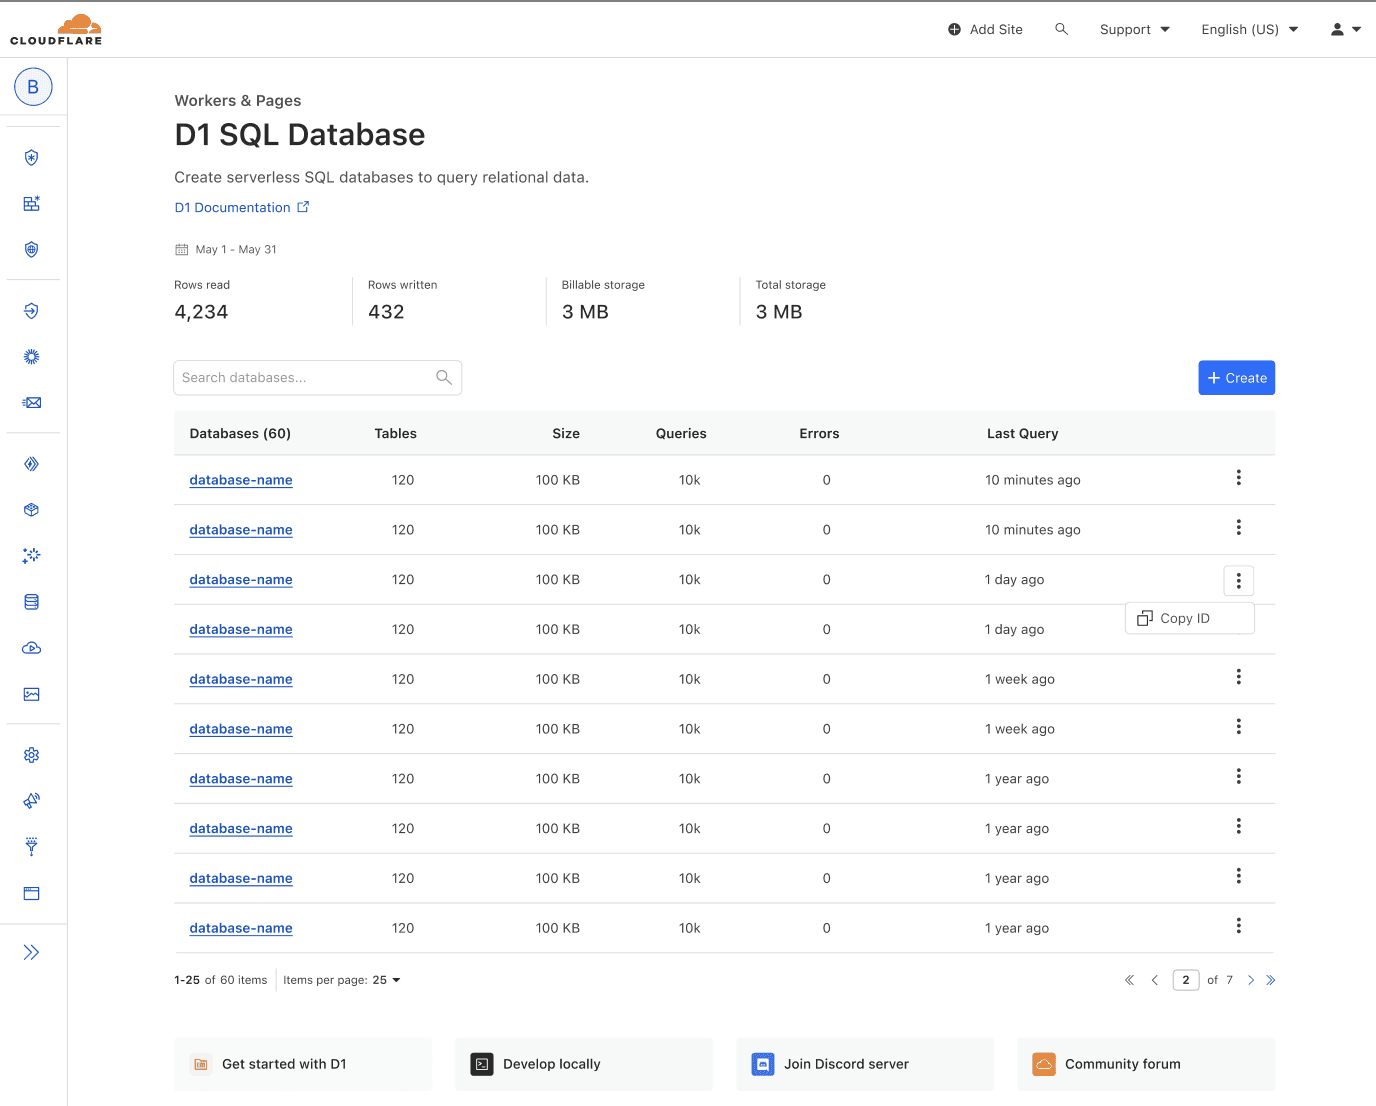Open actions menu for first 1 week ago row
1376x1106 pixels.
pos(1238,677)
